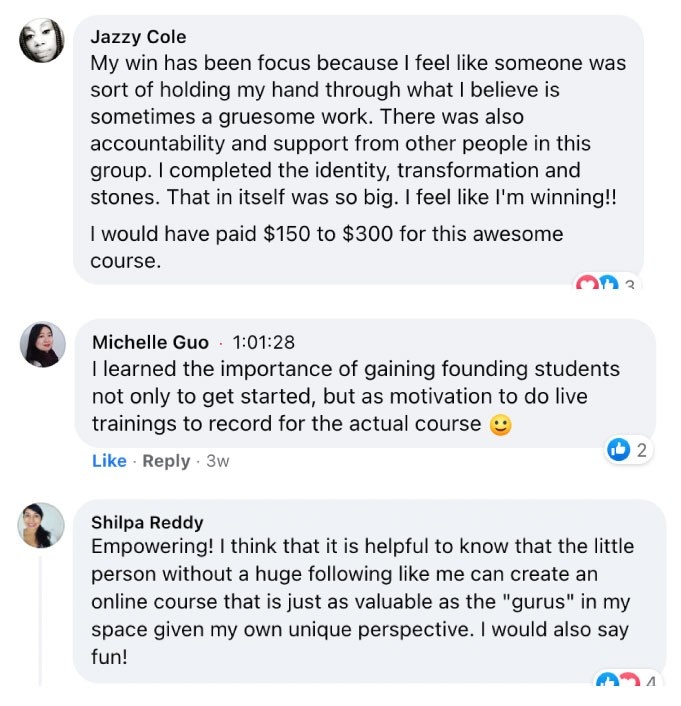
Task: Open reaction count 3 on Jazzy's comment
Action: click(629, 287)
